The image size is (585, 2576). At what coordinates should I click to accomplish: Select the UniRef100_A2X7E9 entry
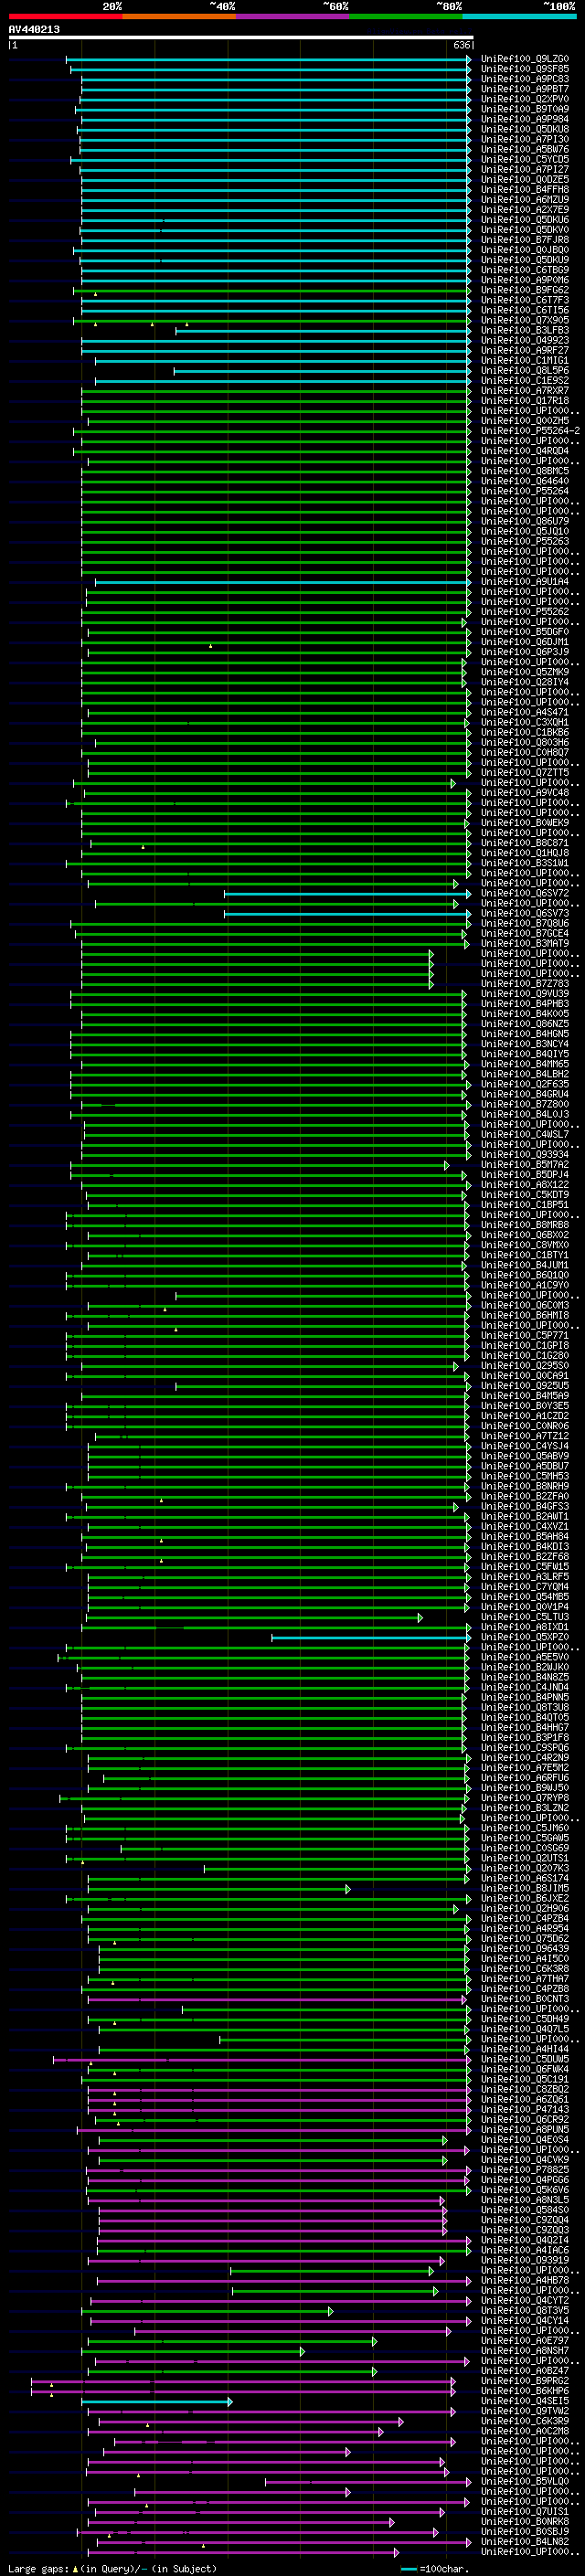coord(525,209)
